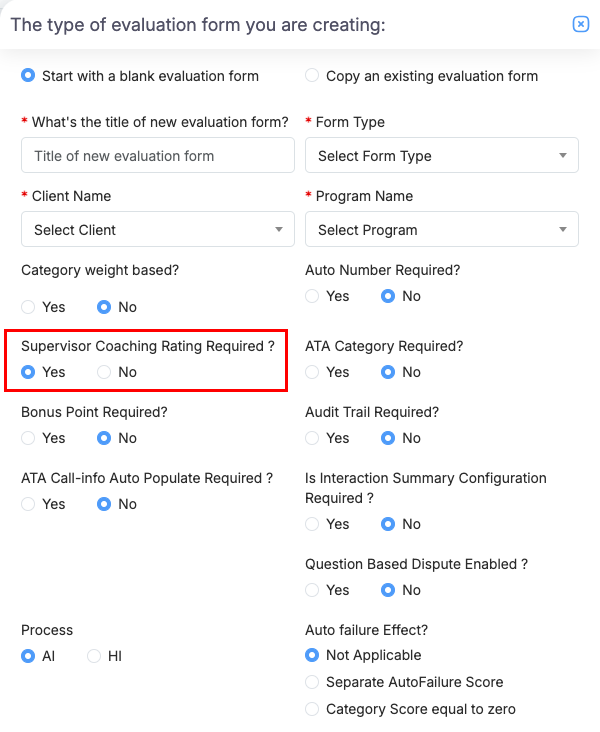Select Category Score equal to zero
Viewport: 600px width, 732px height.
[x=312, y=709]
